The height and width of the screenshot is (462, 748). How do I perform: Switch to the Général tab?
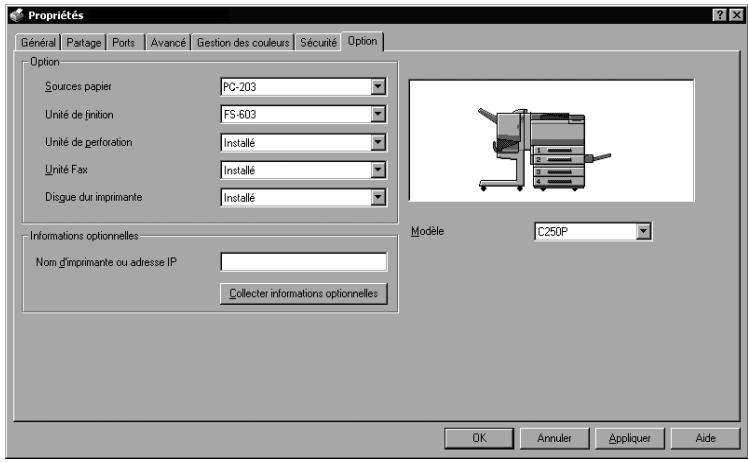[38, 42]
